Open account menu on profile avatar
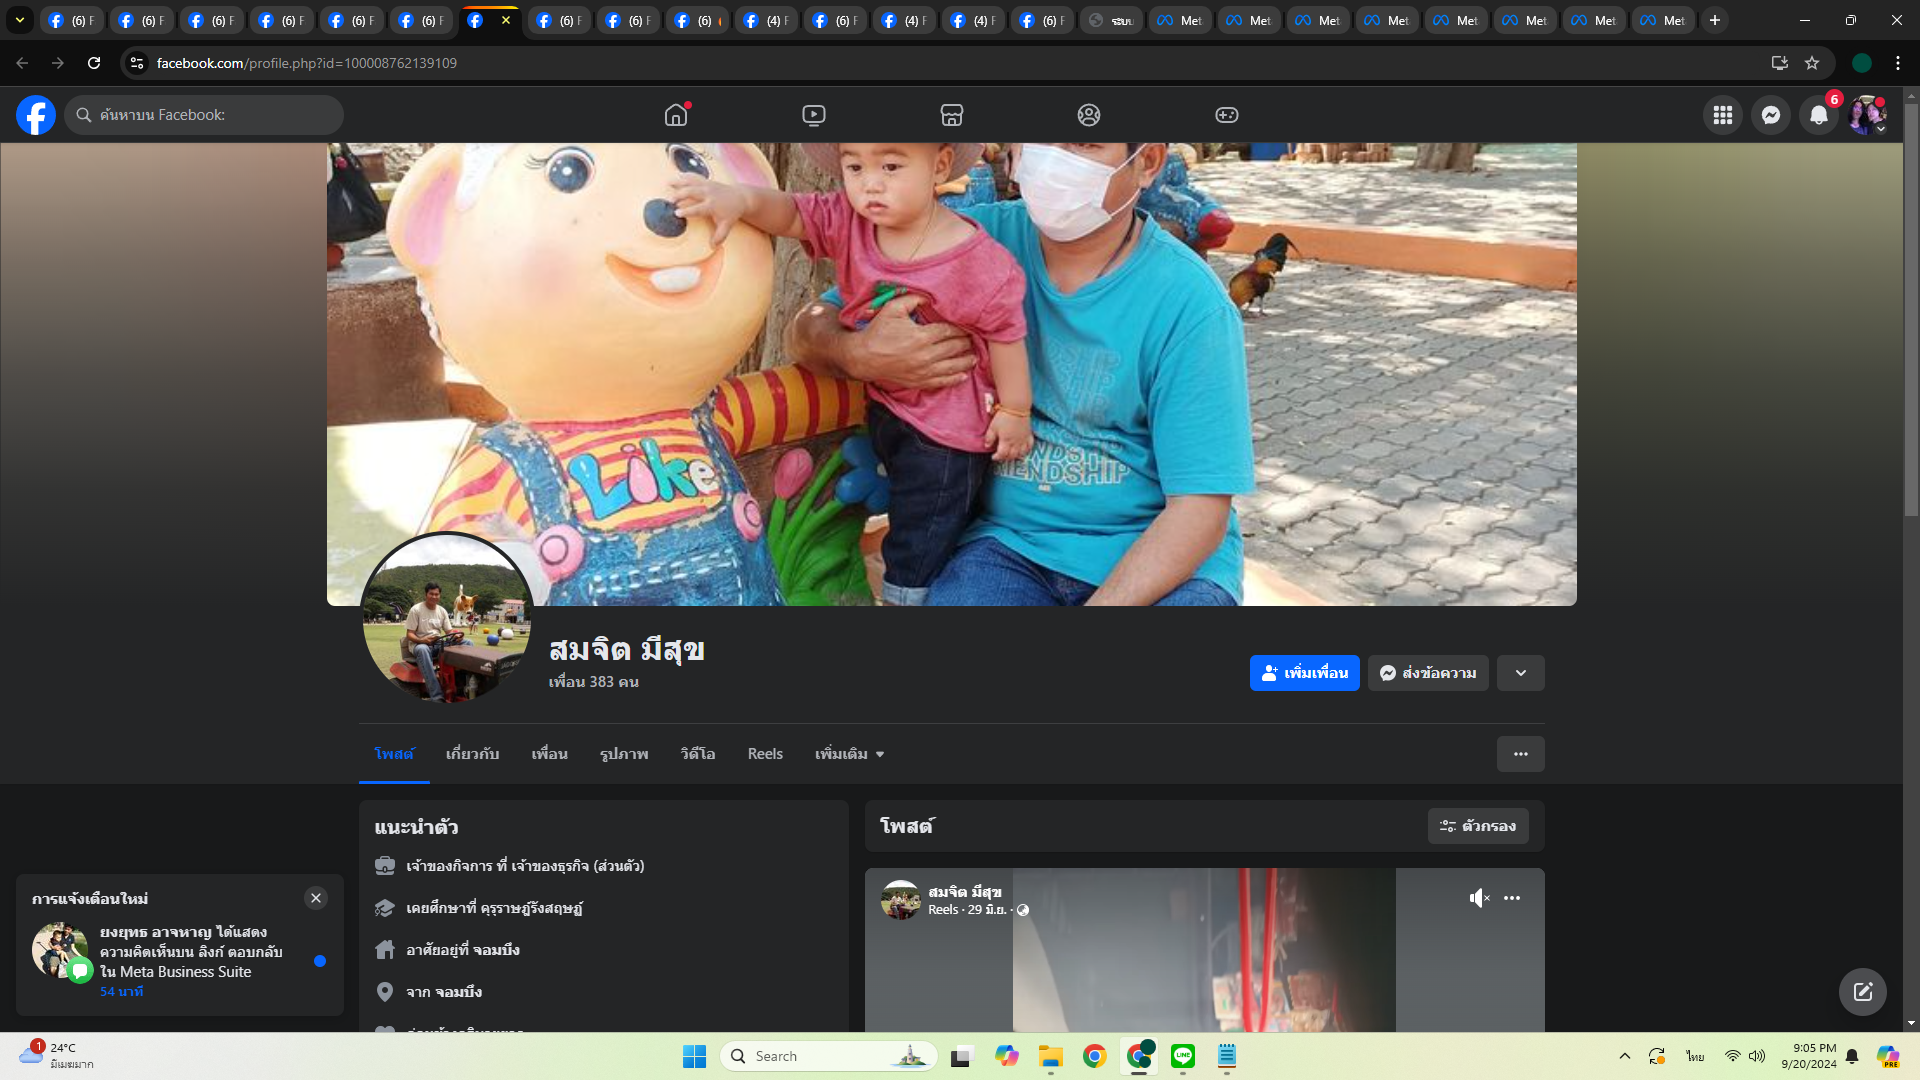This screenshot has height=1080, width=1920. (x=1866, y=115)
